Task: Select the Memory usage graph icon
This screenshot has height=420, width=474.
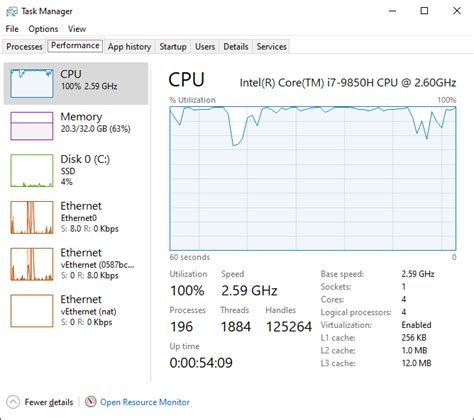Action: tap(32, 126)
